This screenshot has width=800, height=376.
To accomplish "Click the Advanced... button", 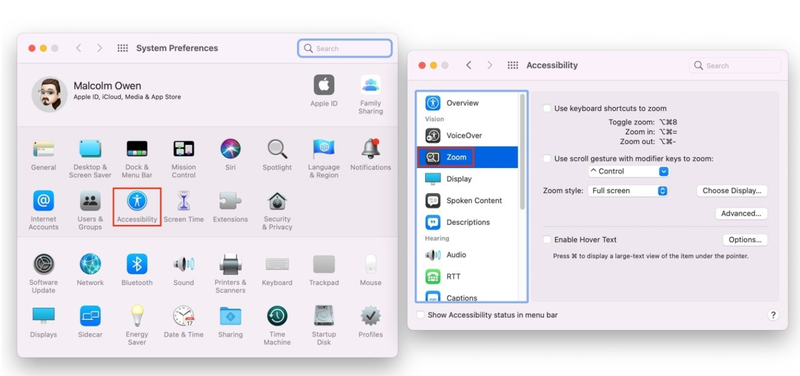I will [741, 214].
